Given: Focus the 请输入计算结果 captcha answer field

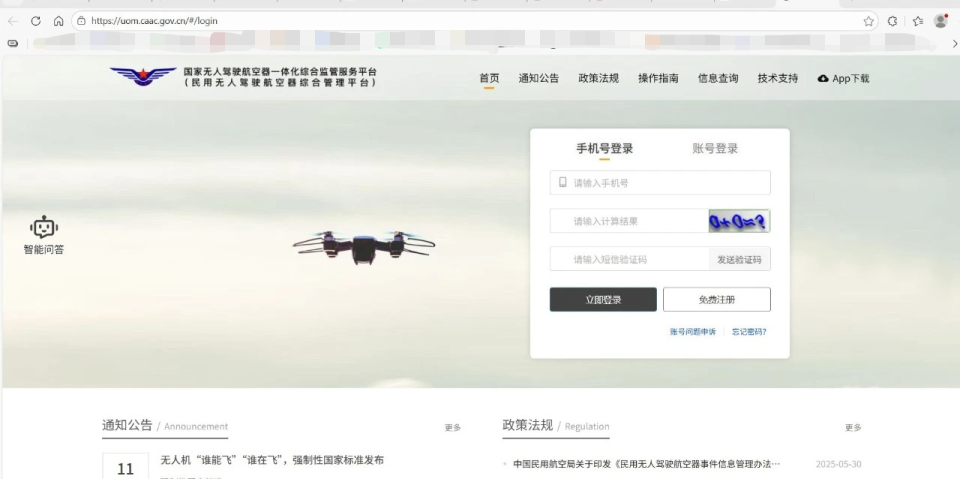Looking at the screenshot, I should [629, 221].
